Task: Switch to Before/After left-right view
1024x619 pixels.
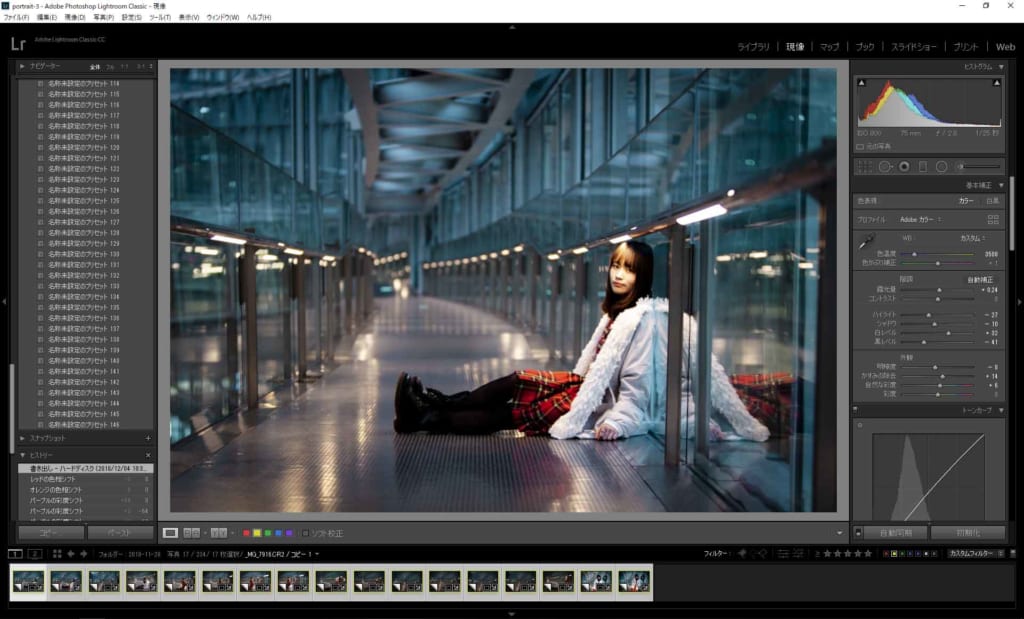Action: tap(192, 533)
